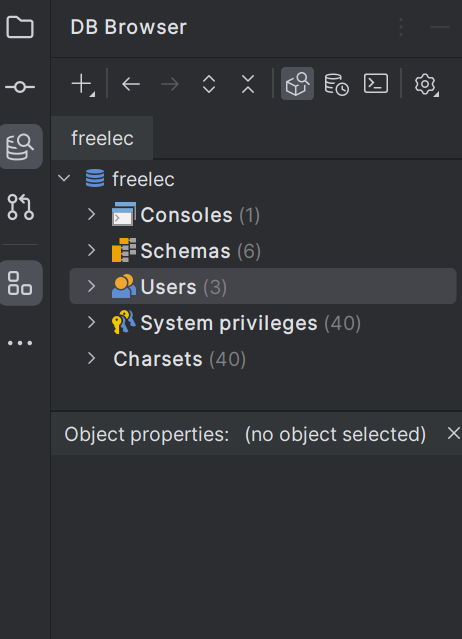Image resolution: width=462 pixels, height=639 pixels.
Task: Collapse all tree nodes icon
Action: coord(248,84)
